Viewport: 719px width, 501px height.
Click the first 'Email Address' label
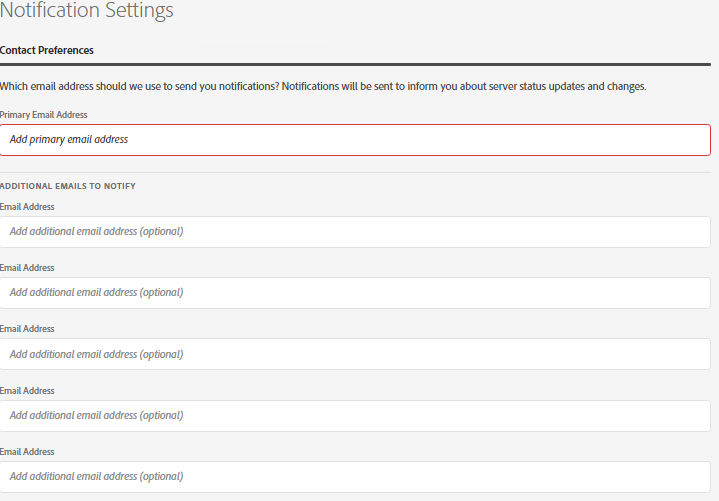point(27,207)
